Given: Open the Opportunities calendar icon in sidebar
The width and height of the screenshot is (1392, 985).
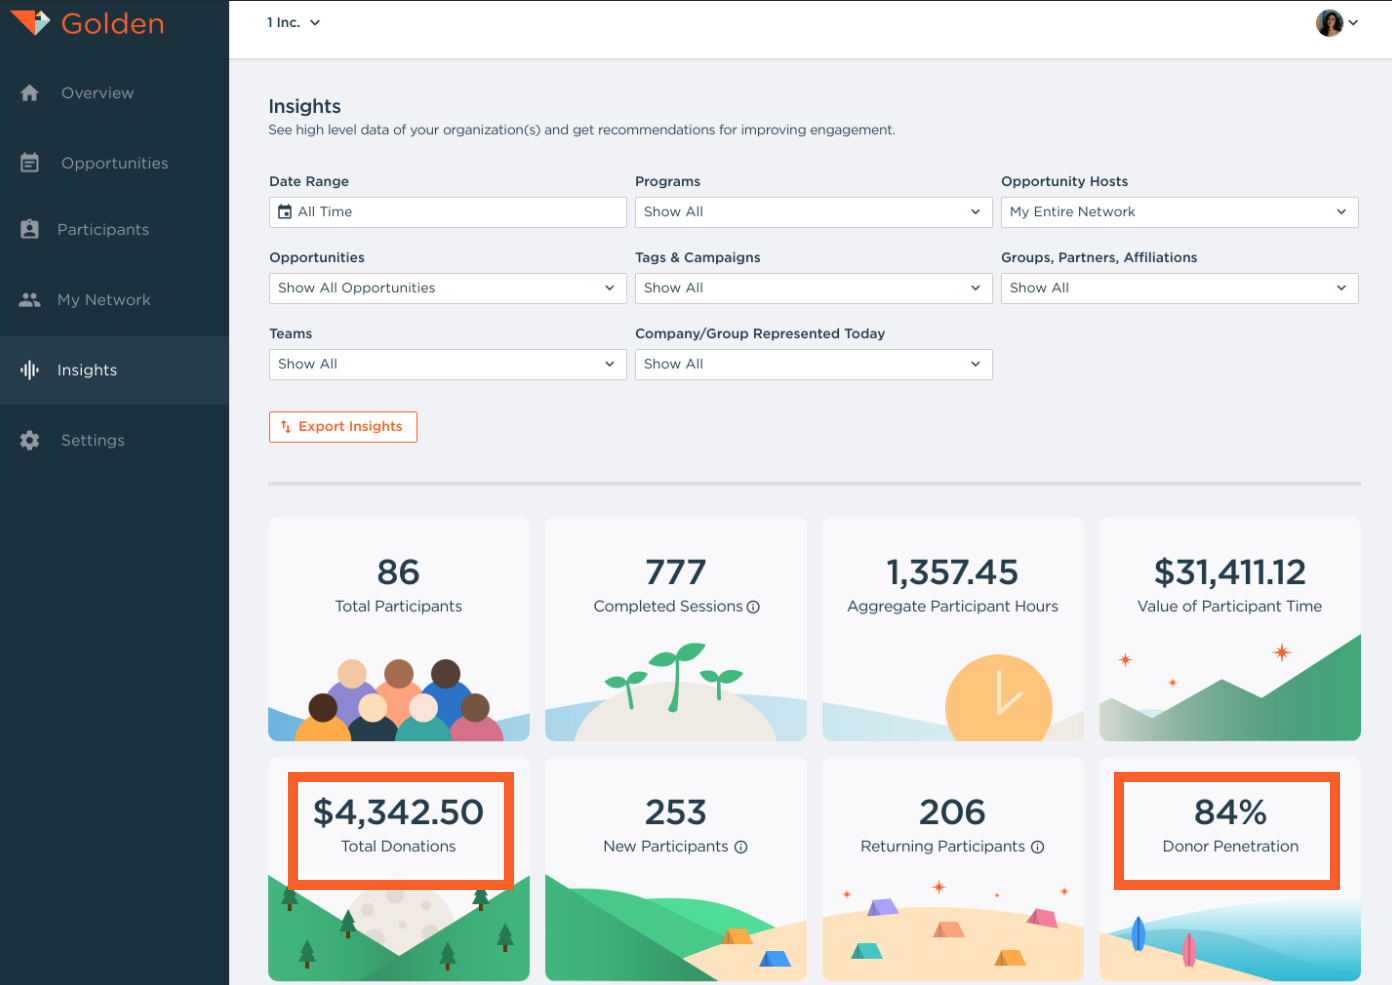Looking at the screenshot, I should [x=30, y=162].
